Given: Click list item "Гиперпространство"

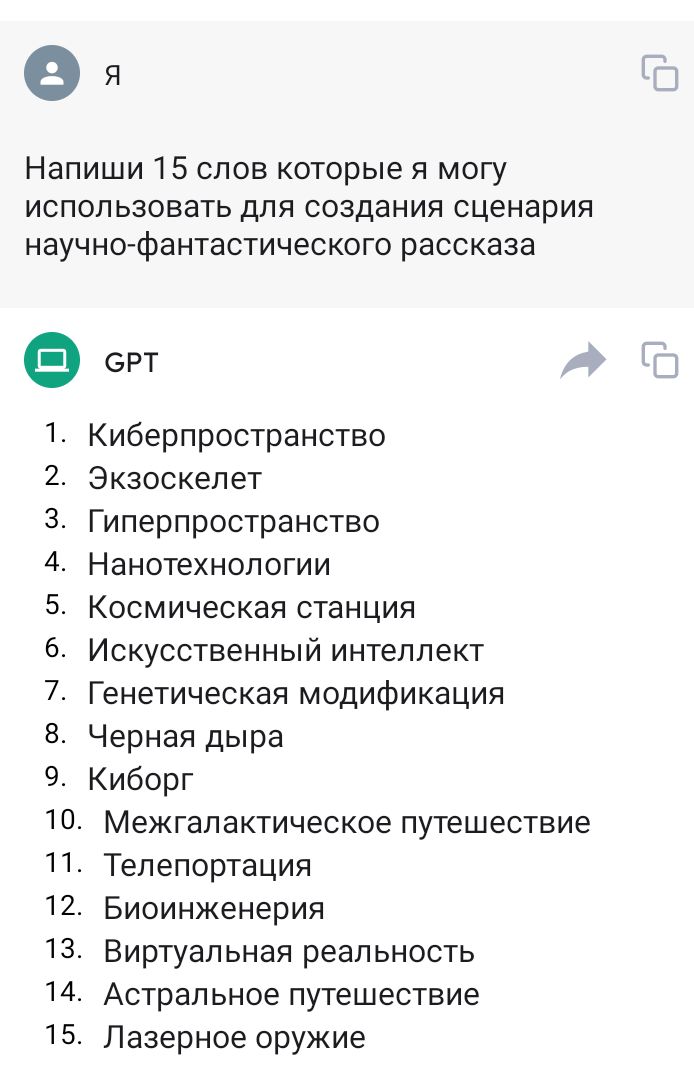Looking at the screenshot, I should pos(233,522).
